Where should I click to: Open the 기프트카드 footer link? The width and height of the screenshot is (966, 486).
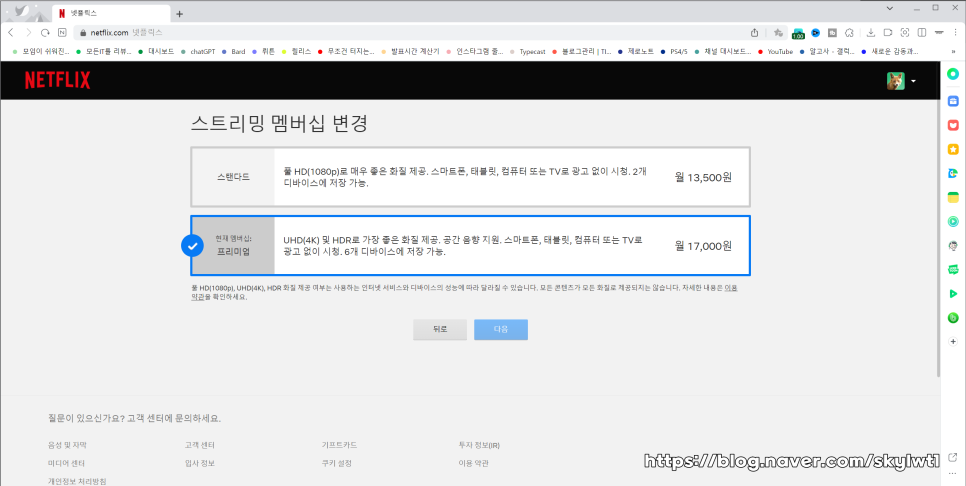[339, 445]
